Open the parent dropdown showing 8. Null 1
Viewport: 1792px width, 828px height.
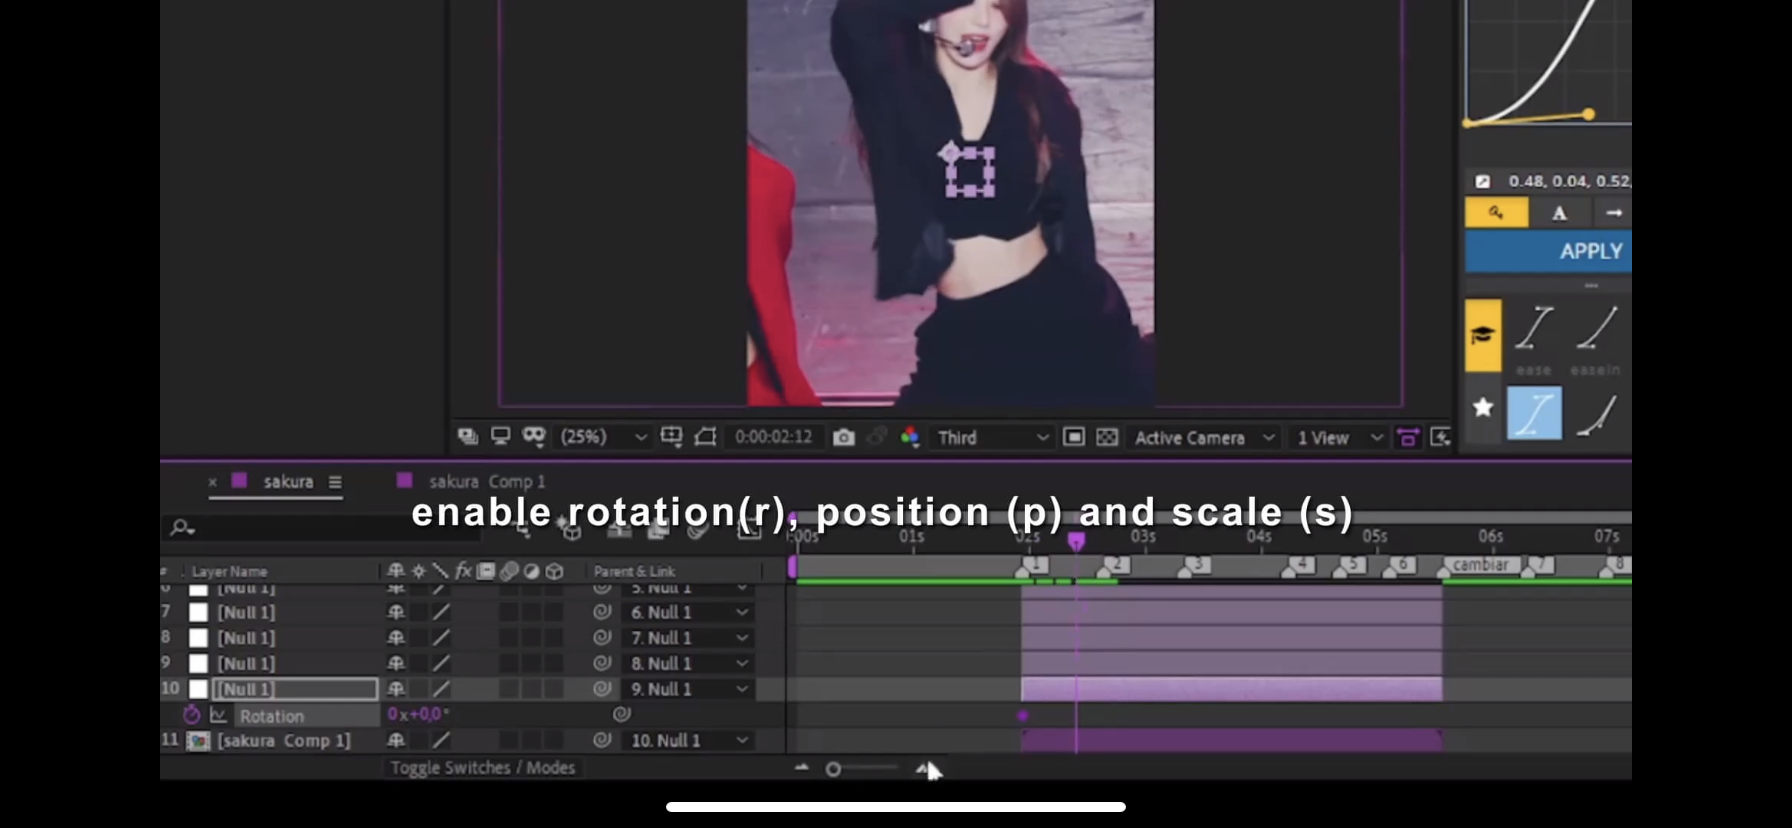point(688,663)
